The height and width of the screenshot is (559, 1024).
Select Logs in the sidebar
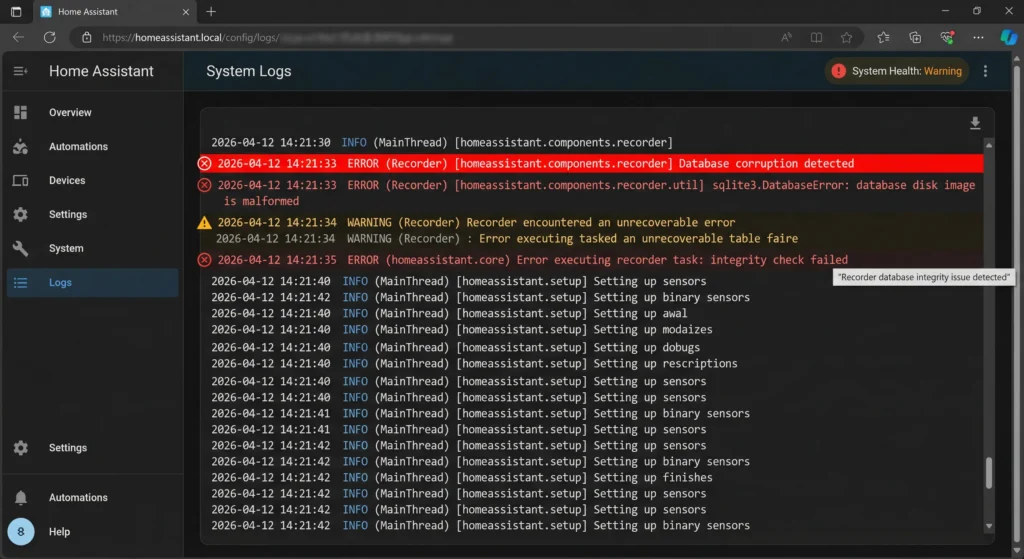[x=92, y=283]
